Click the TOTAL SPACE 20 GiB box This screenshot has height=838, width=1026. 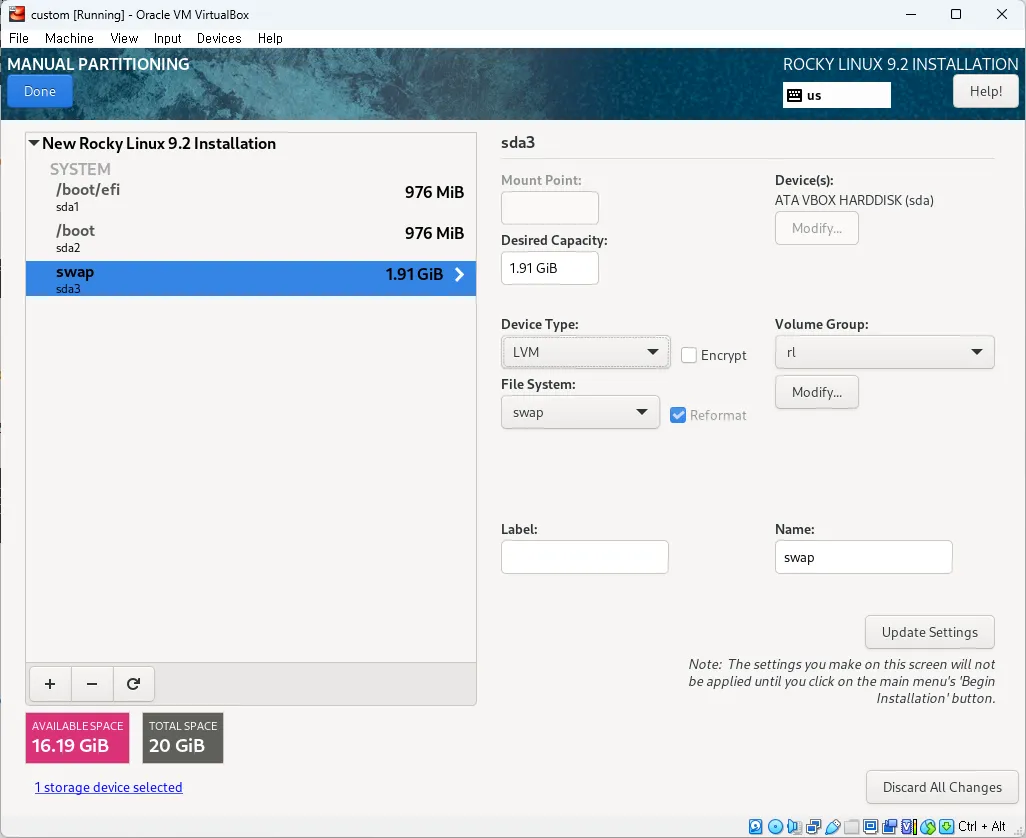(183, 737)
